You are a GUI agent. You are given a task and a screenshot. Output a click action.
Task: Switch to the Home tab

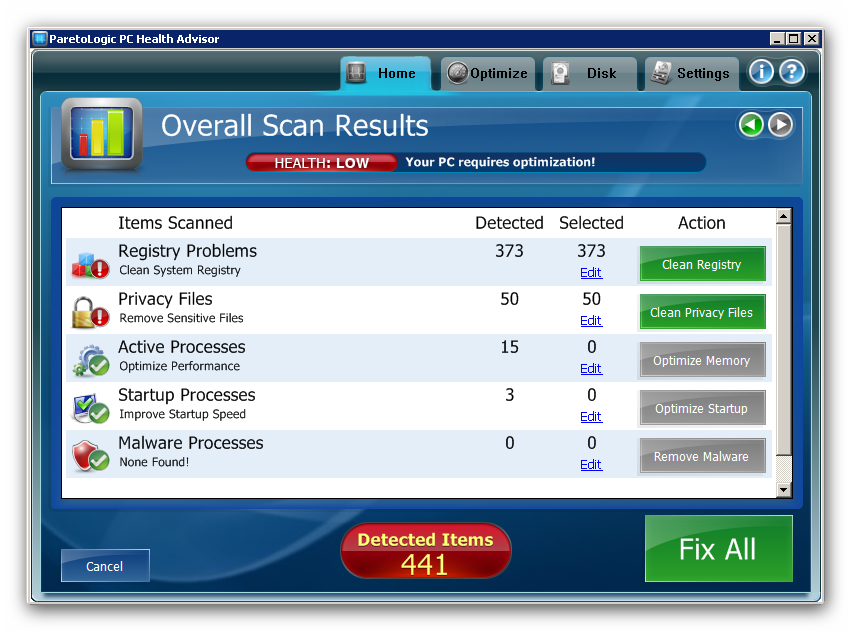pos(386,73)
